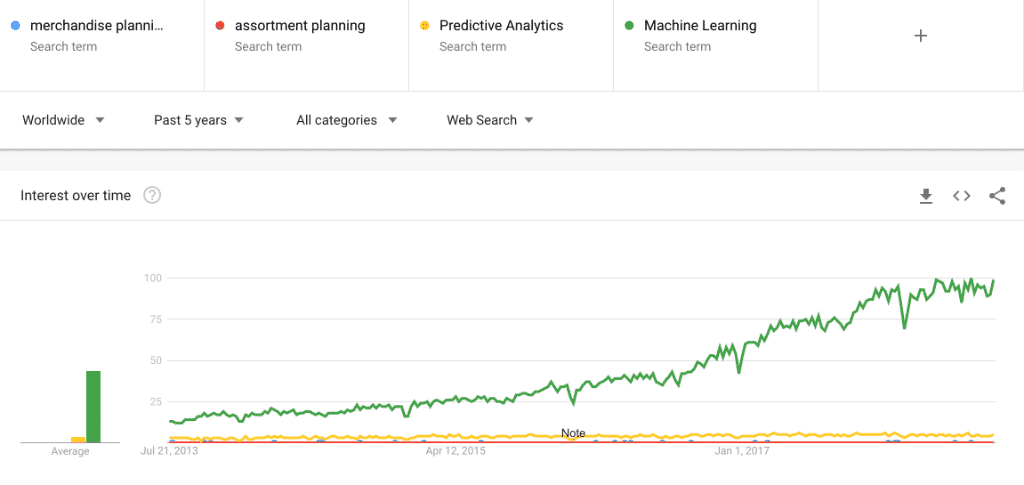Click the green Average bar
The height and width of the screenshot is (485, 1024).
pyautogui.click(x=93, y=406)
